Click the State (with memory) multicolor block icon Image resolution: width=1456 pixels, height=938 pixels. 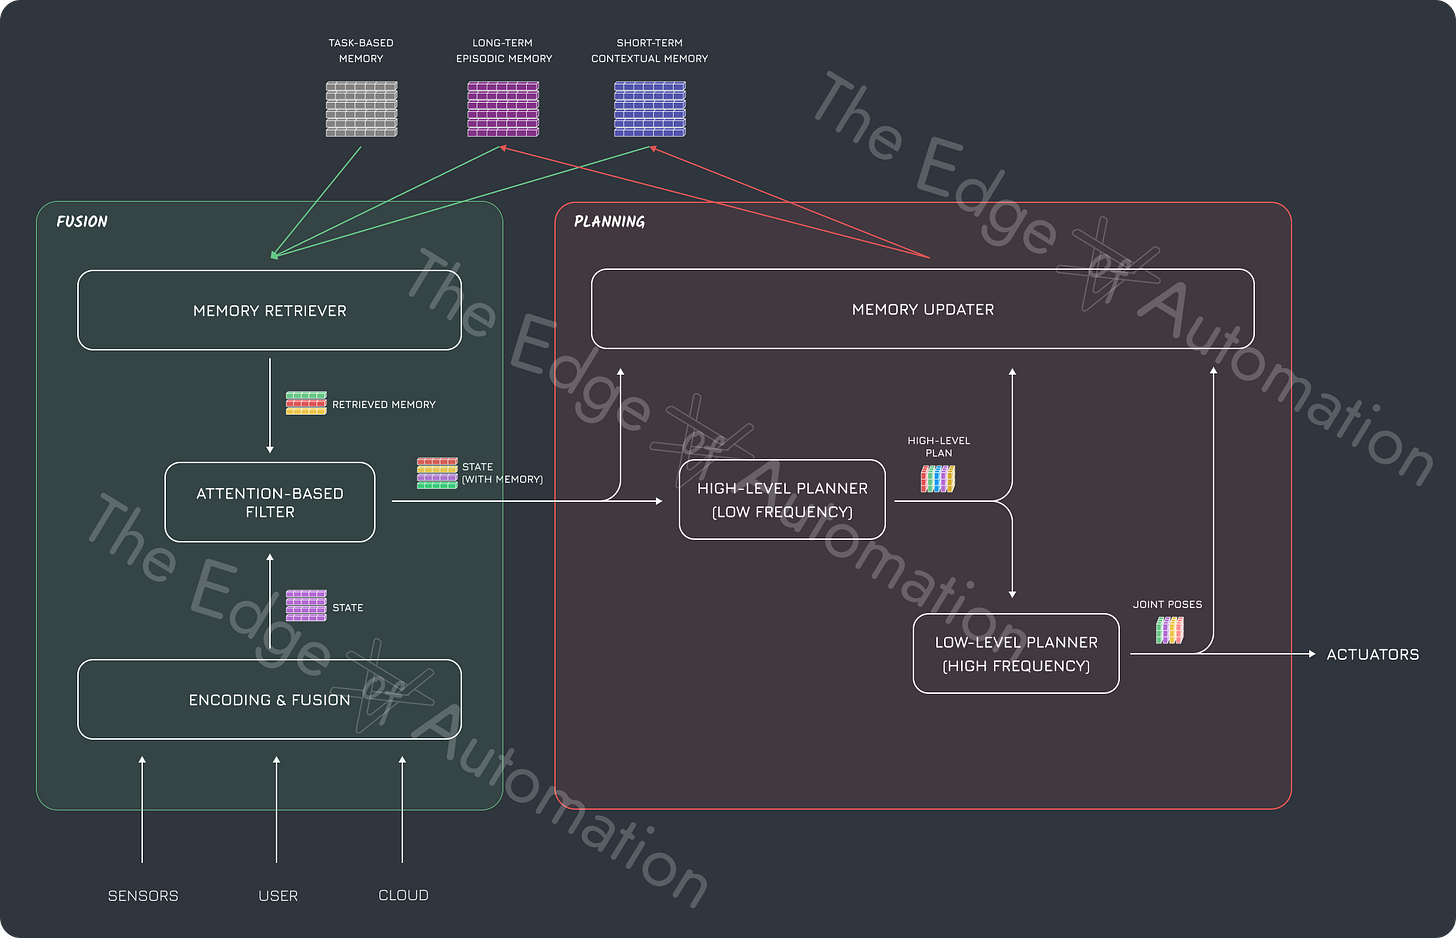tap(437, 473)
